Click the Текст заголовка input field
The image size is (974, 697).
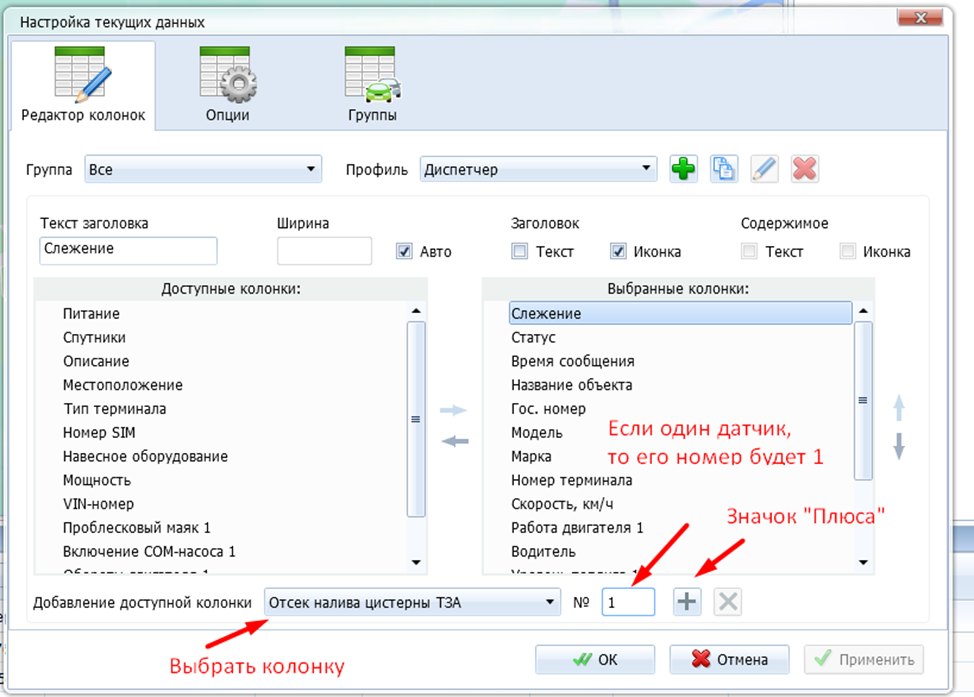pyautogui.click(x=128, y=250)
